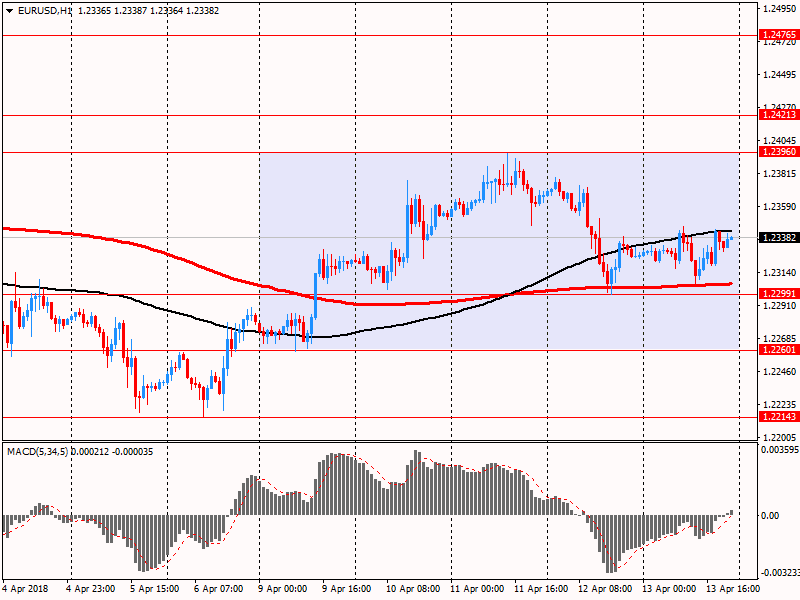
Task: Click the OHLC values 1.23365 1.23387 1.23364 1.23382
Action: click(x=148, y=11)
